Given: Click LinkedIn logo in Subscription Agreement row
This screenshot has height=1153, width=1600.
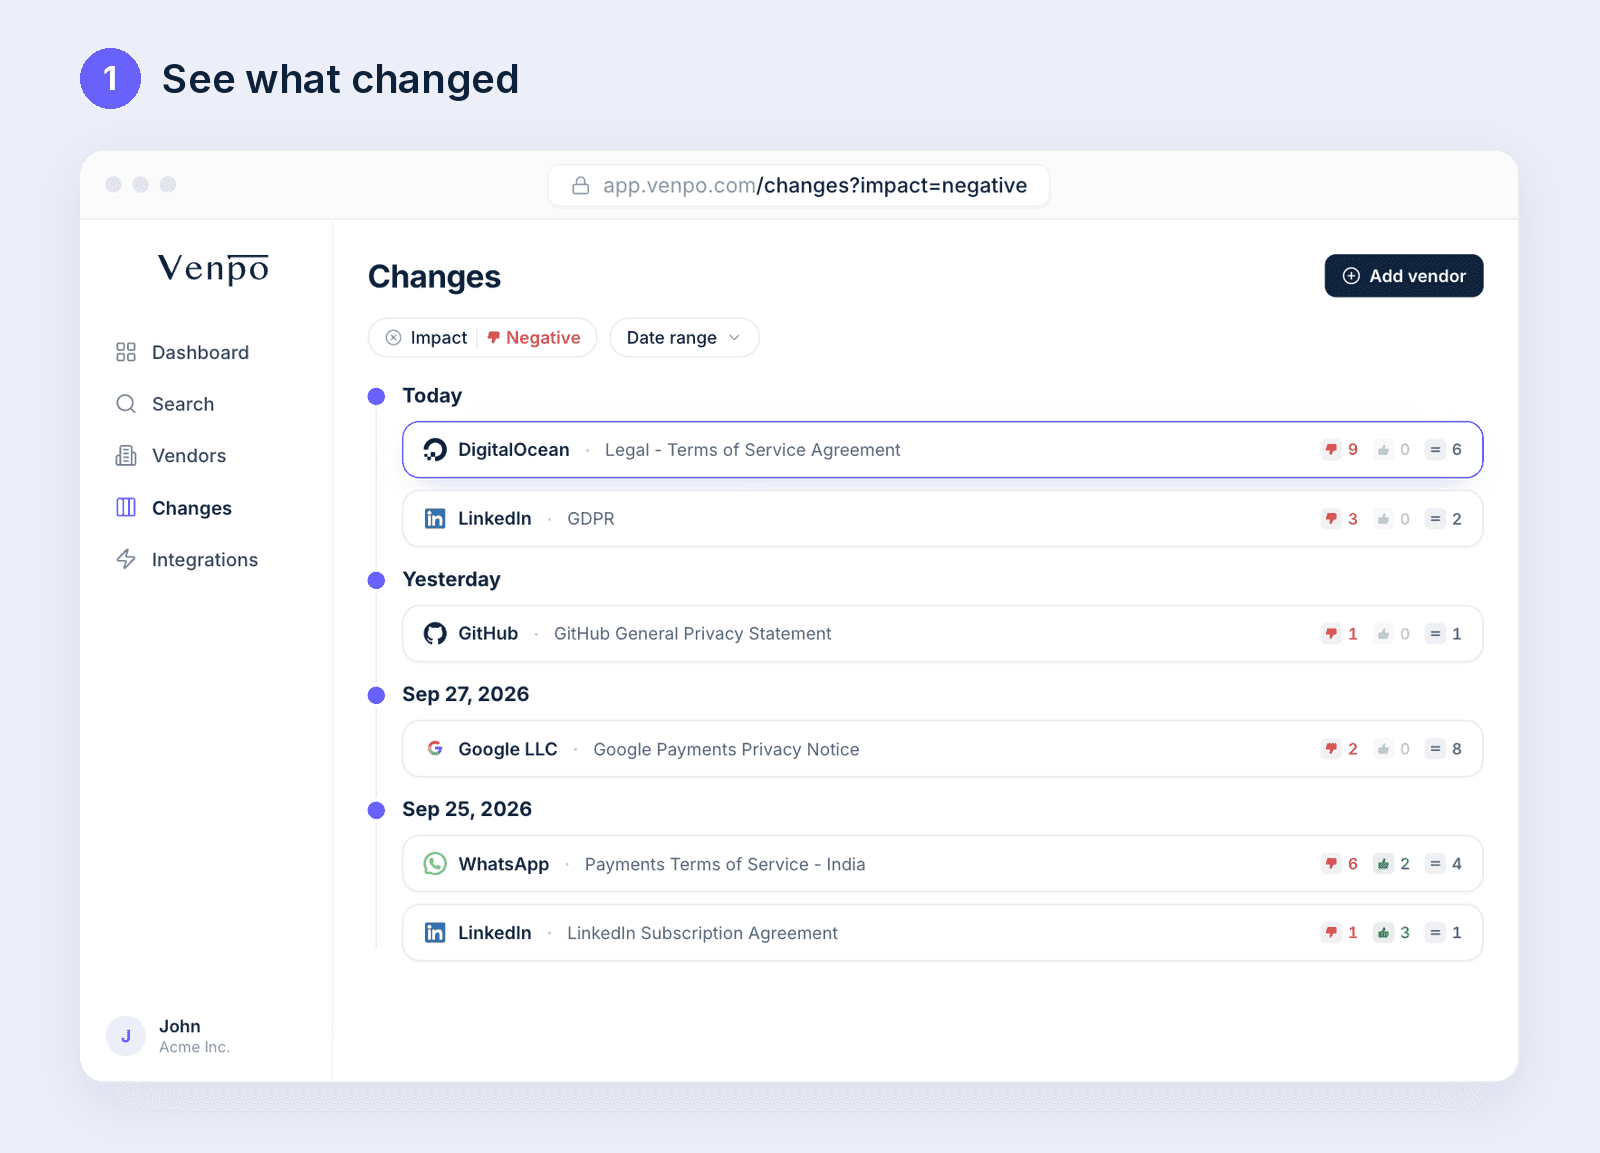Looking at the screenshot, I should (x=435, y=933).
